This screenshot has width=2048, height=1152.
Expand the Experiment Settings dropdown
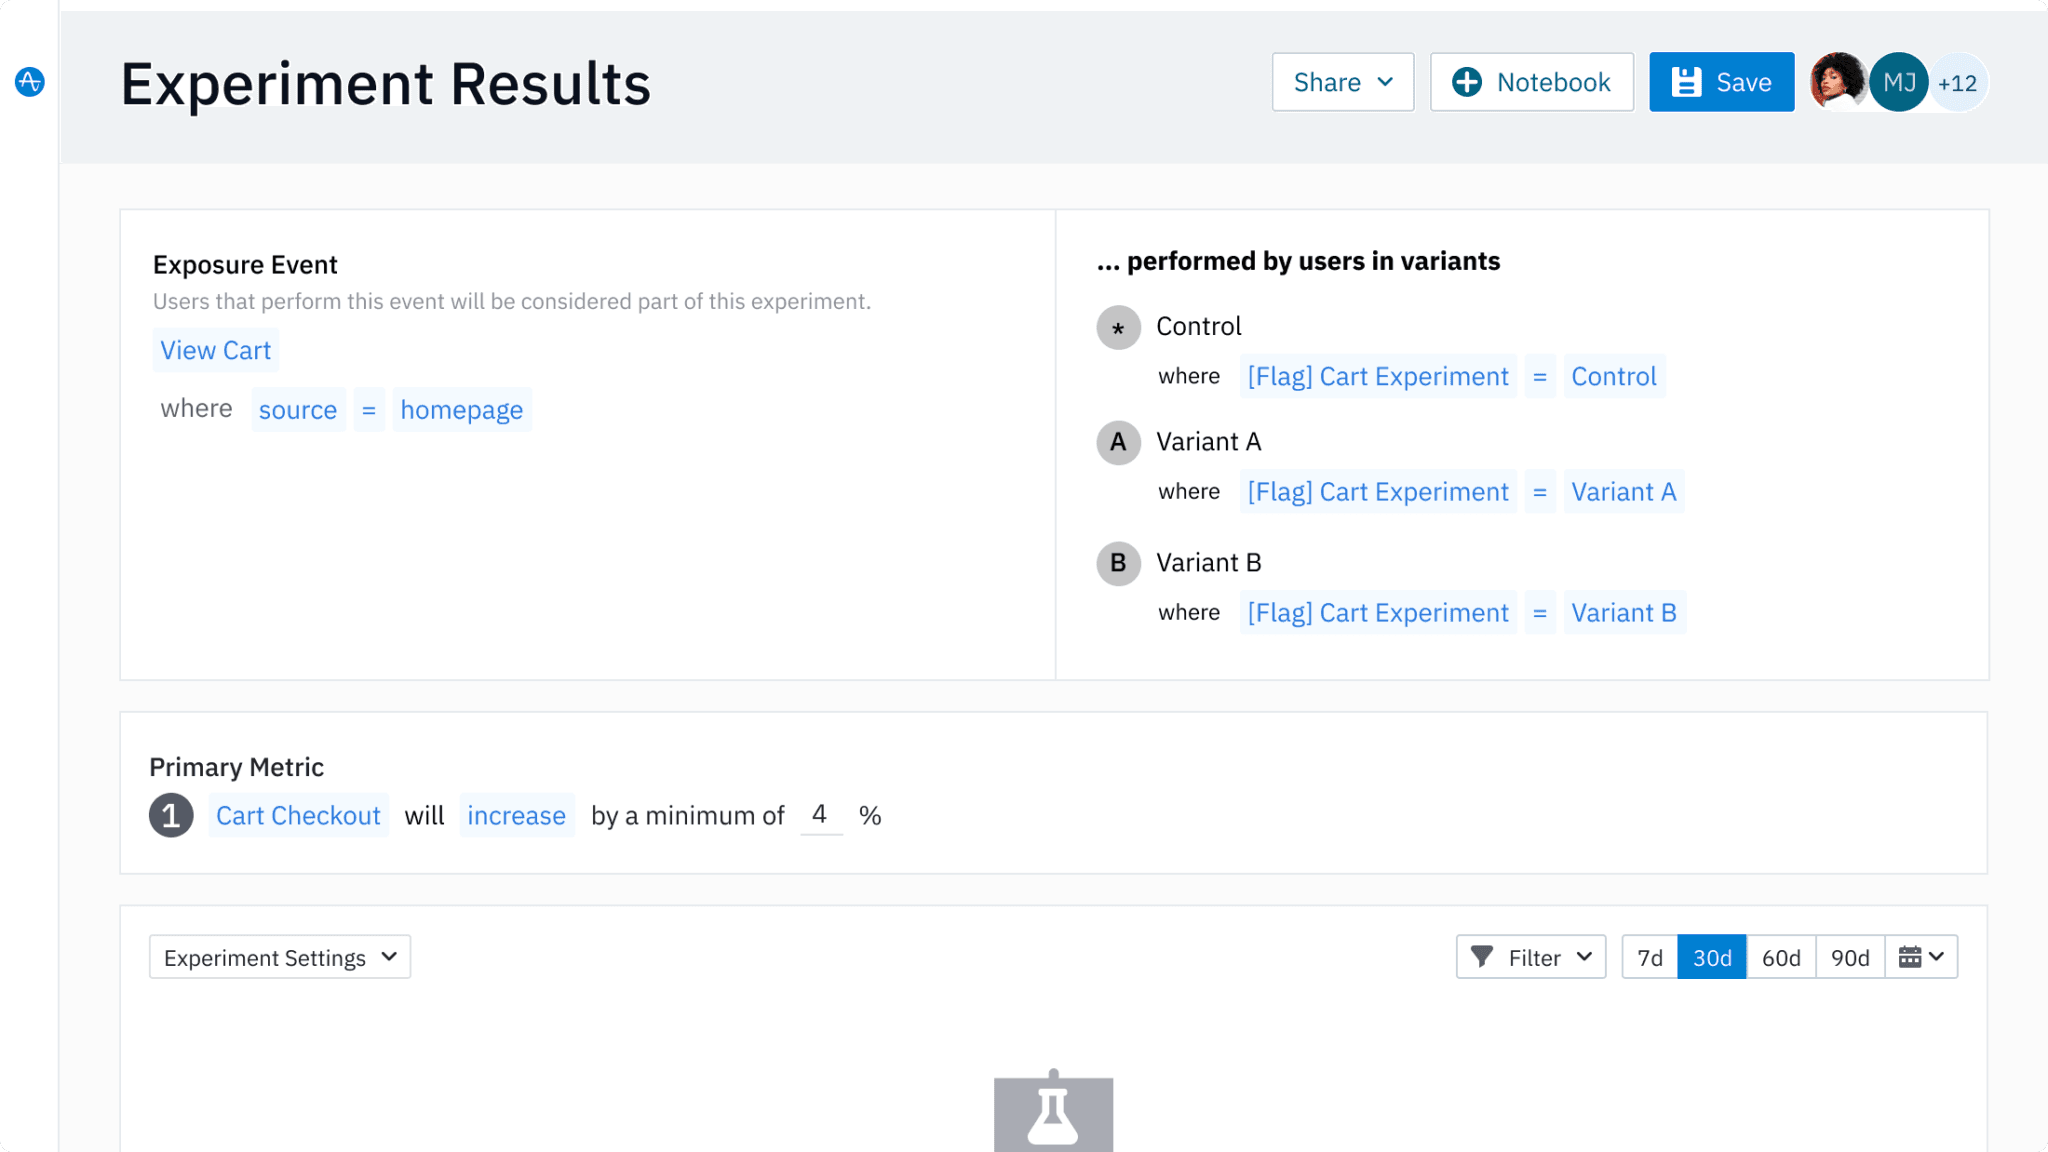(279, 957)
